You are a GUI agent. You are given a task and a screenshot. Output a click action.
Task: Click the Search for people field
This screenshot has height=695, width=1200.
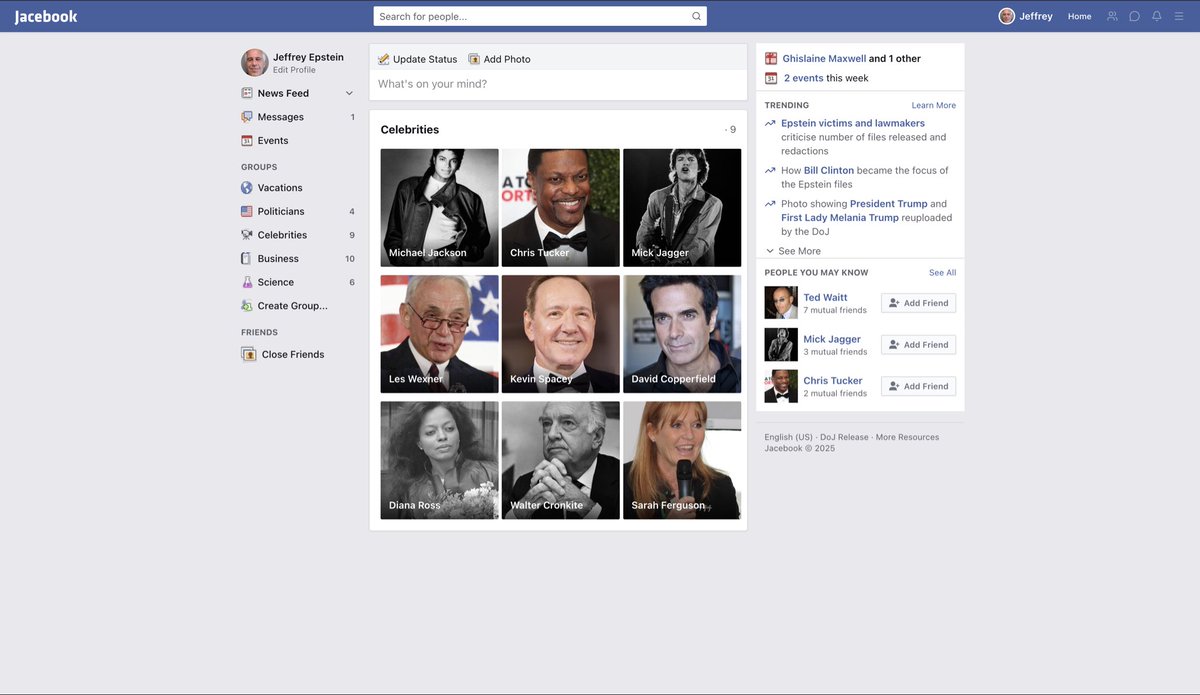tap(540, 16)
